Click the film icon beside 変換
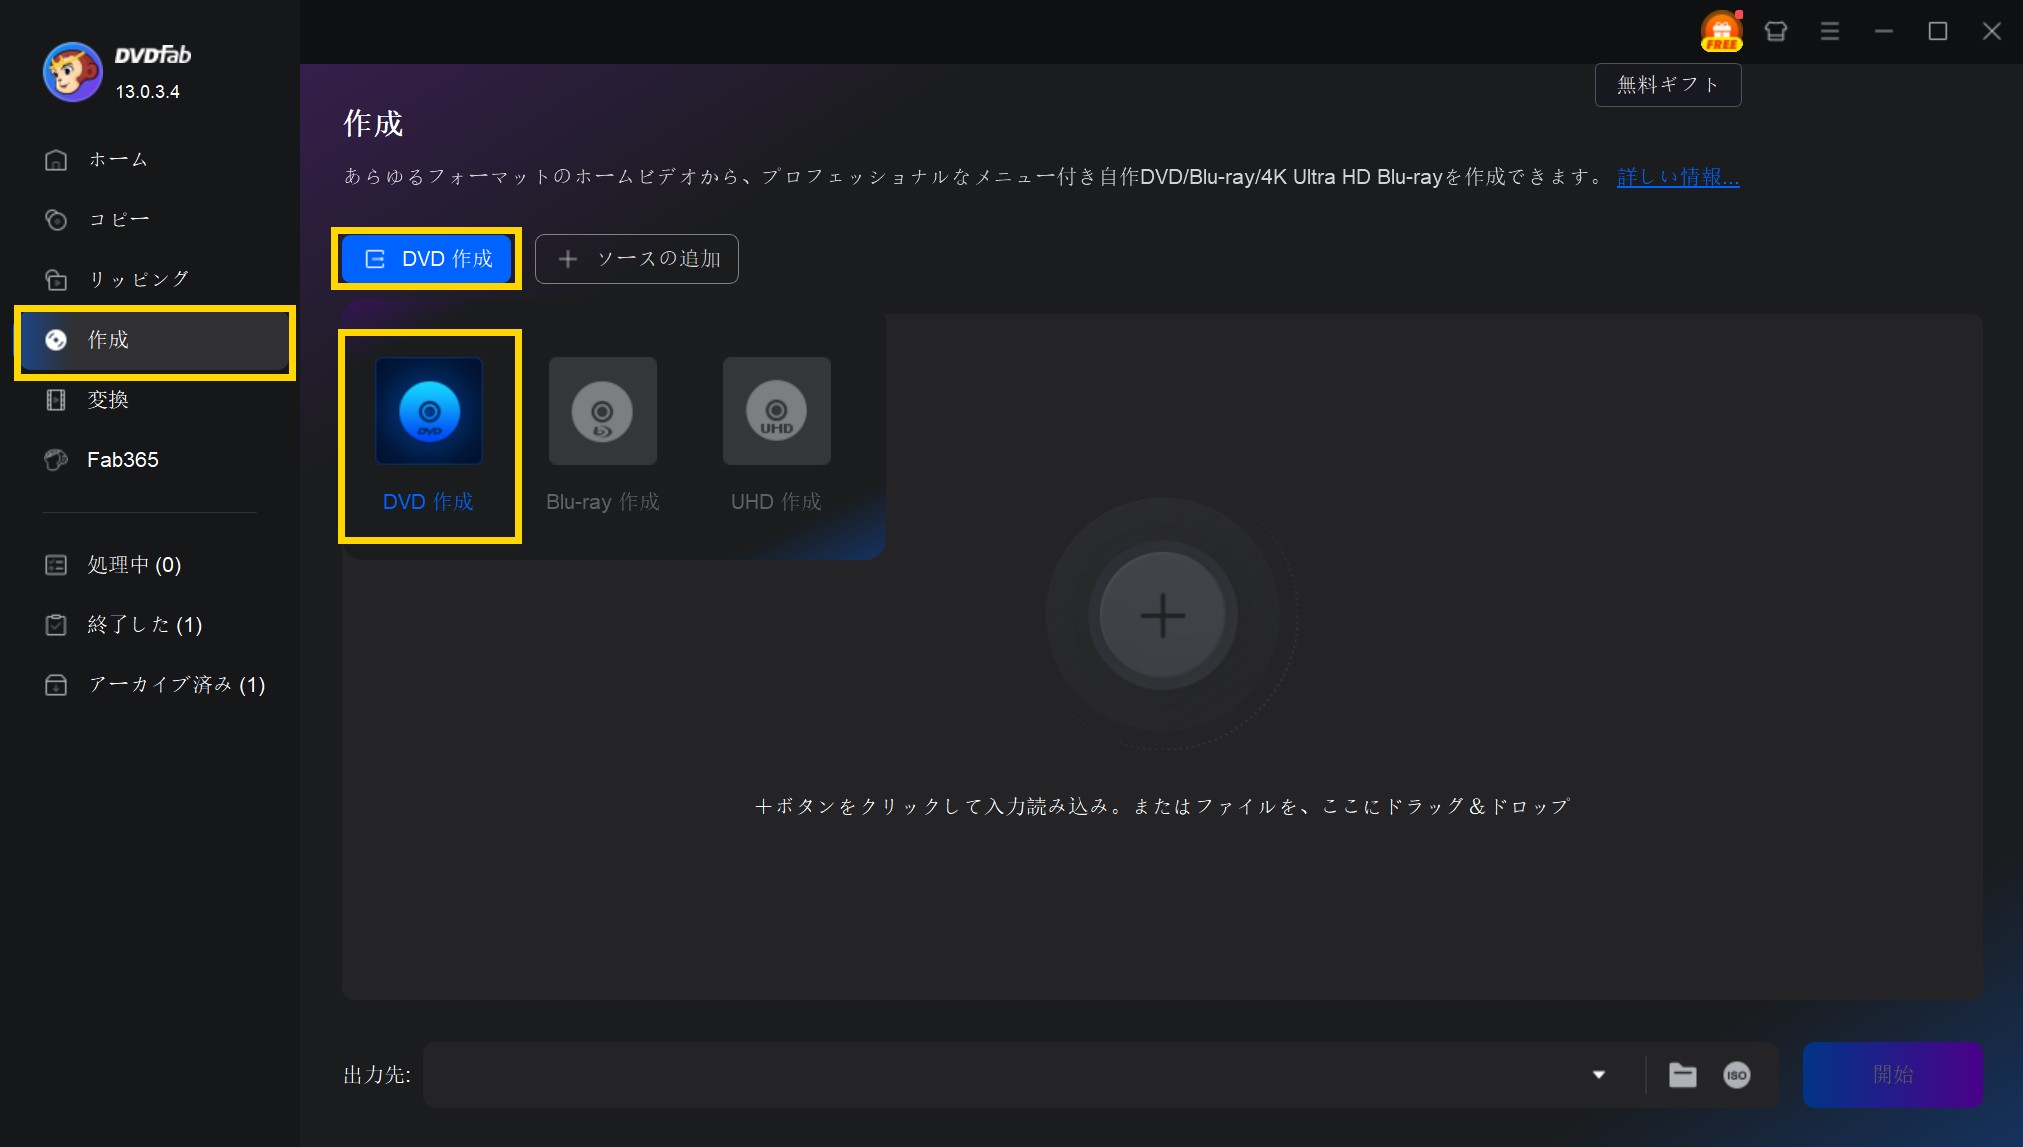 pyautogui.click(x=56, y=400)
